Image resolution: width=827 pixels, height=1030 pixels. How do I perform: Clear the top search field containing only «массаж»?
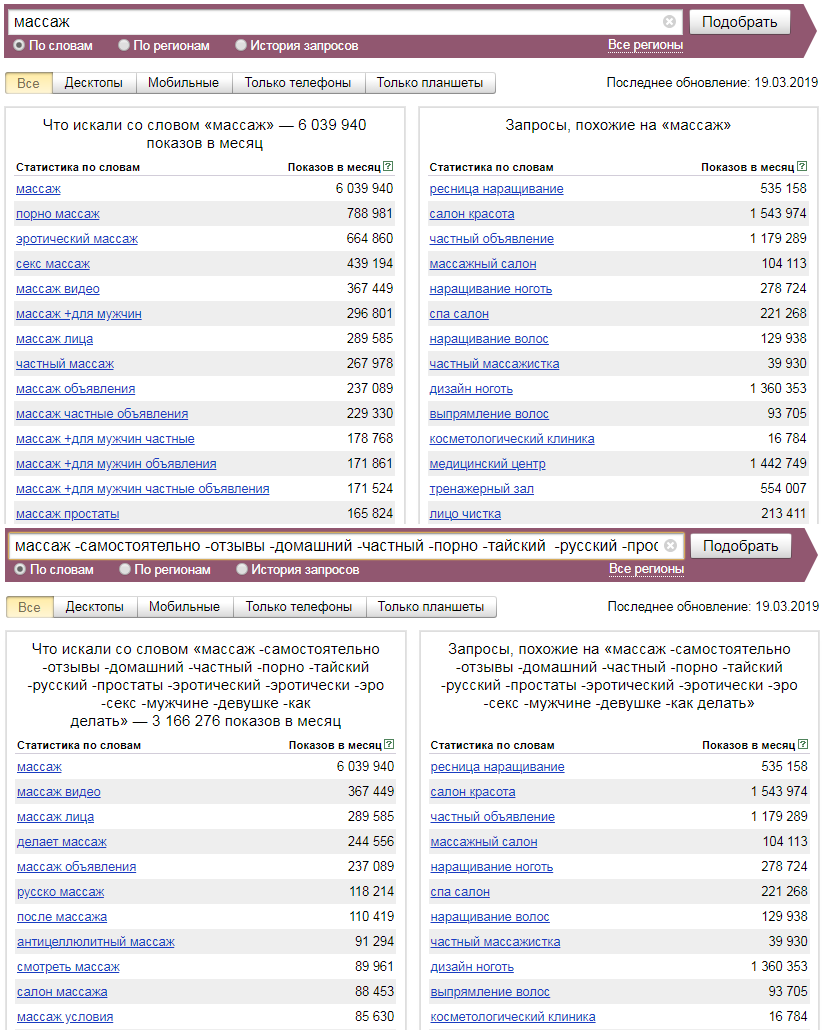coord(669,21)
